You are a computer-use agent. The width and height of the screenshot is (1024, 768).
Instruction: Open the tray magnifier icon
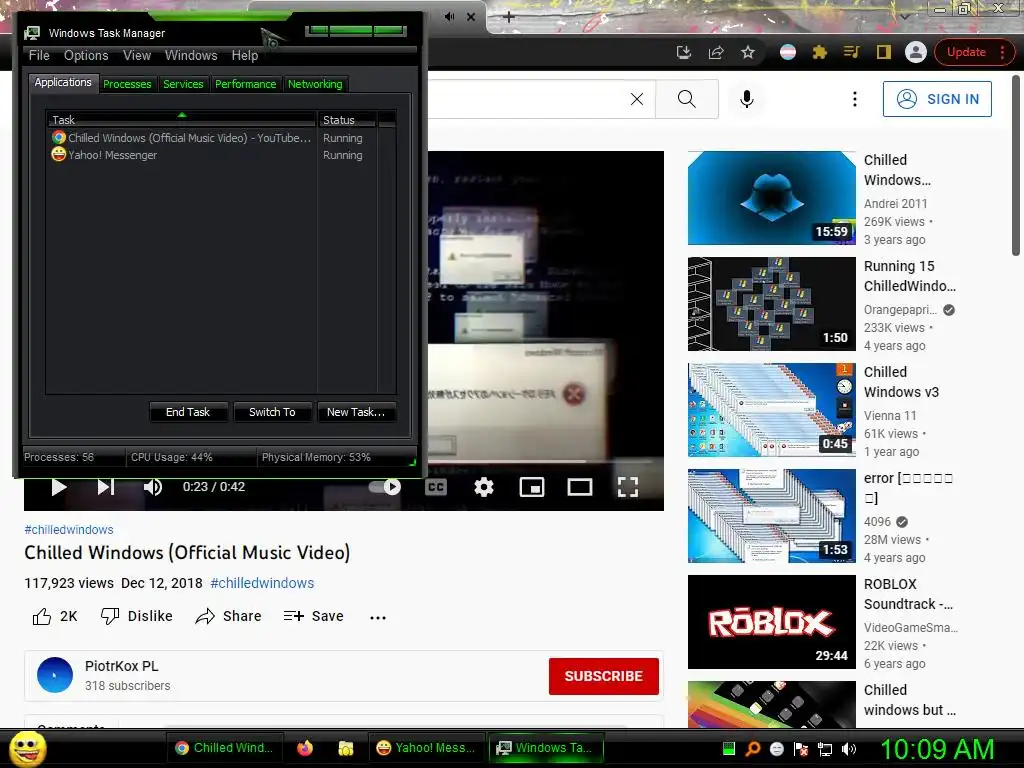pos(752,749)
